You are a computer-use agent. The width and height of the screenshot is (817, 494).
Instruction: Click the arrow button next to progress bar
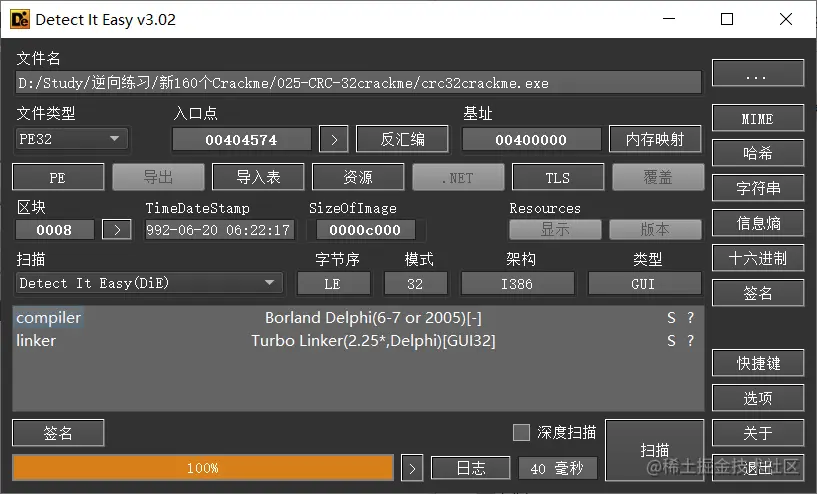(x=412, y=468)
